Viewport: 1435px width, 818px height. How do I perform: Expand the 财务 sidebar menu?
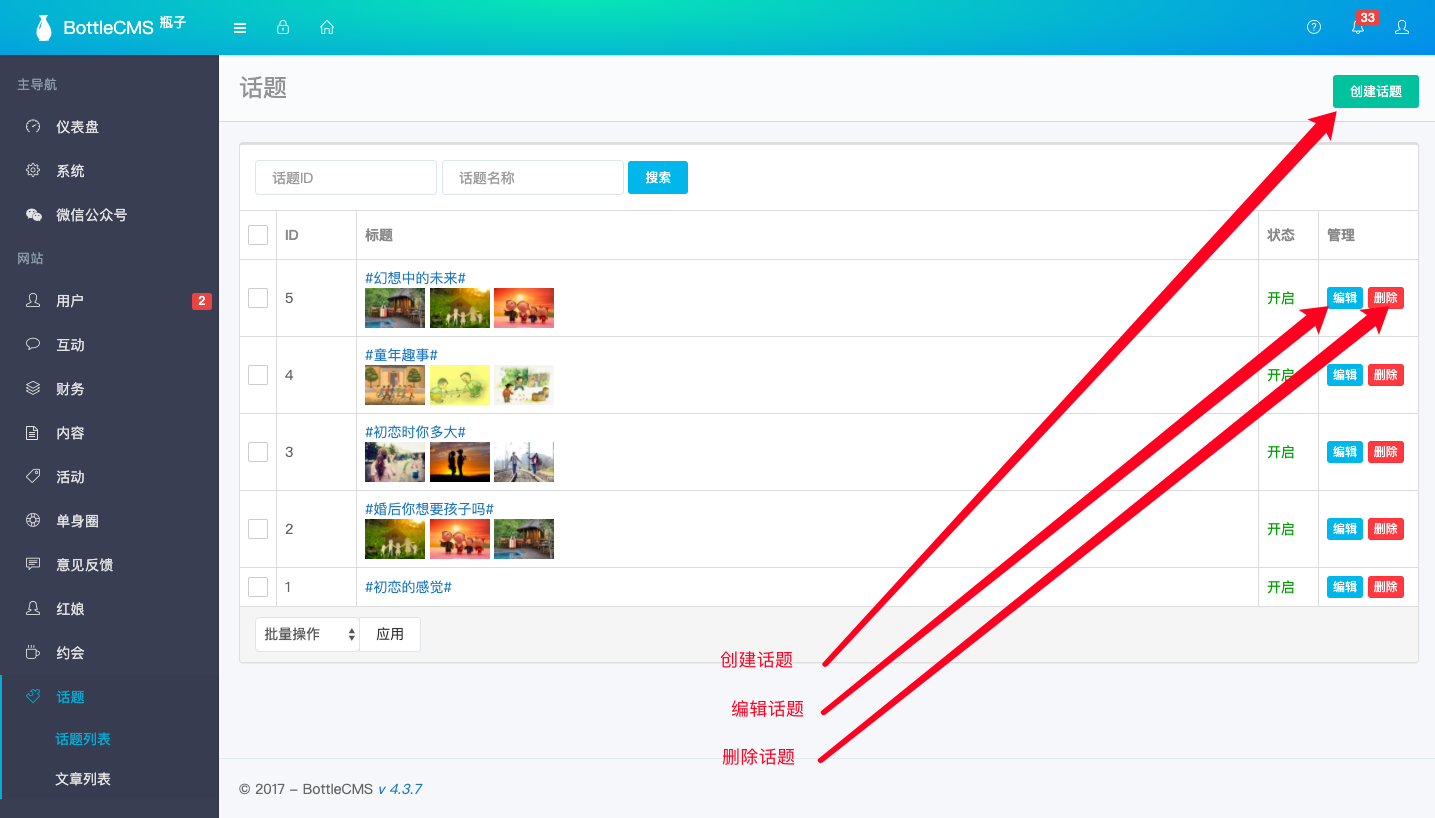(x=109, y=389)
